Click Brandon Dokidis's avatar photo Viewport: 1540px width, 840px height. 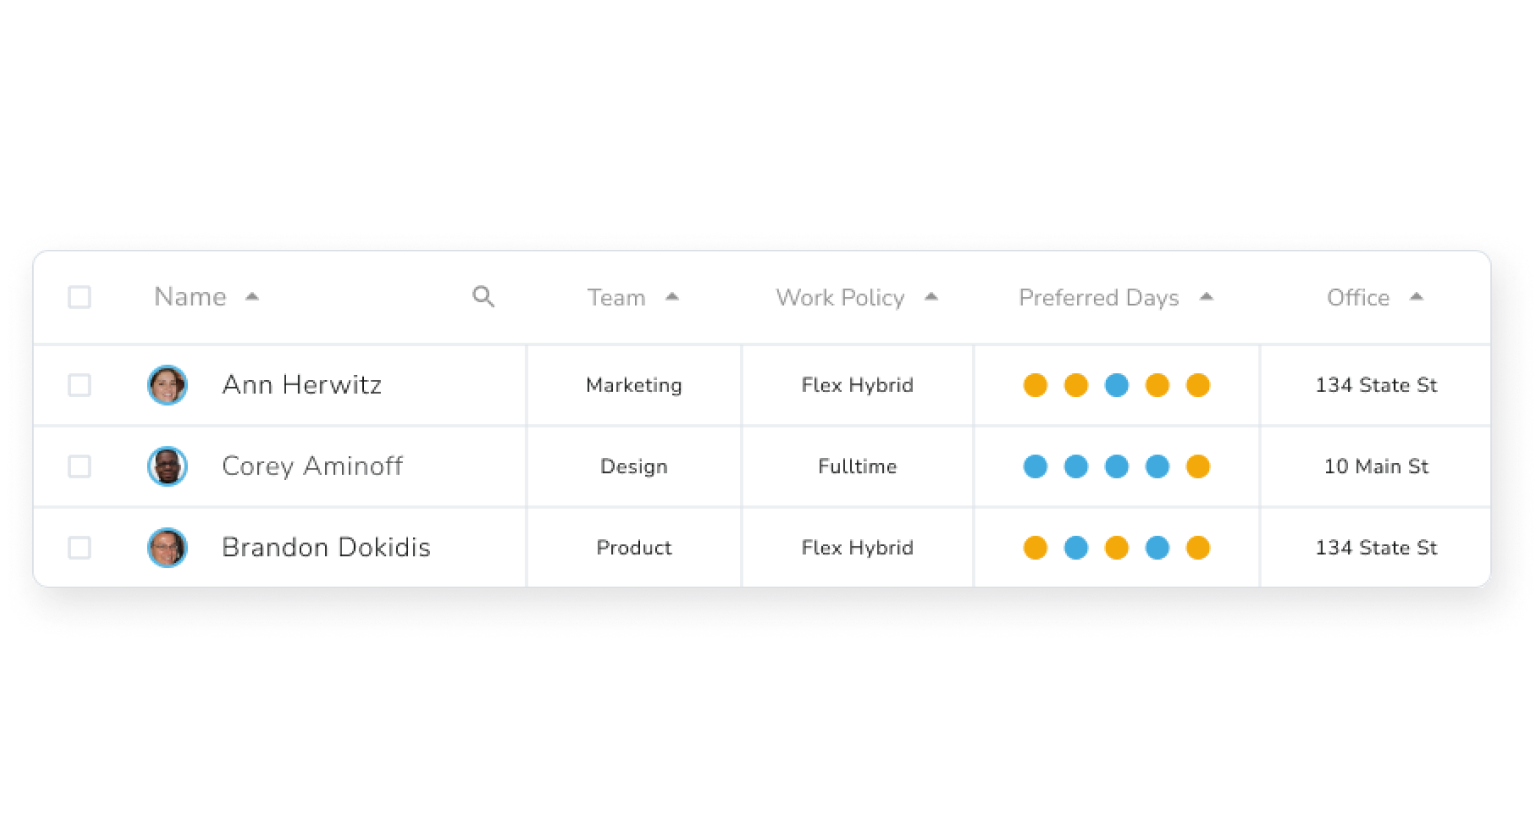[x=167, y=548]
